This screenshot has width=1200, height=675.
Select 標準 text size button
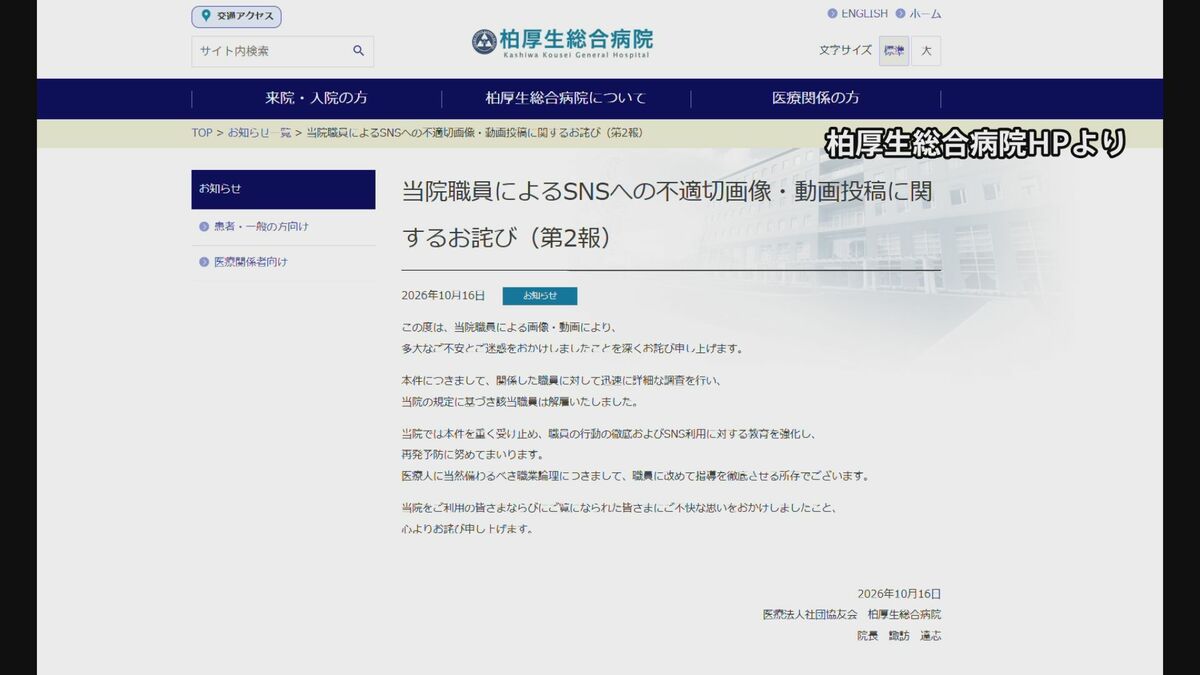click(894, 51)
